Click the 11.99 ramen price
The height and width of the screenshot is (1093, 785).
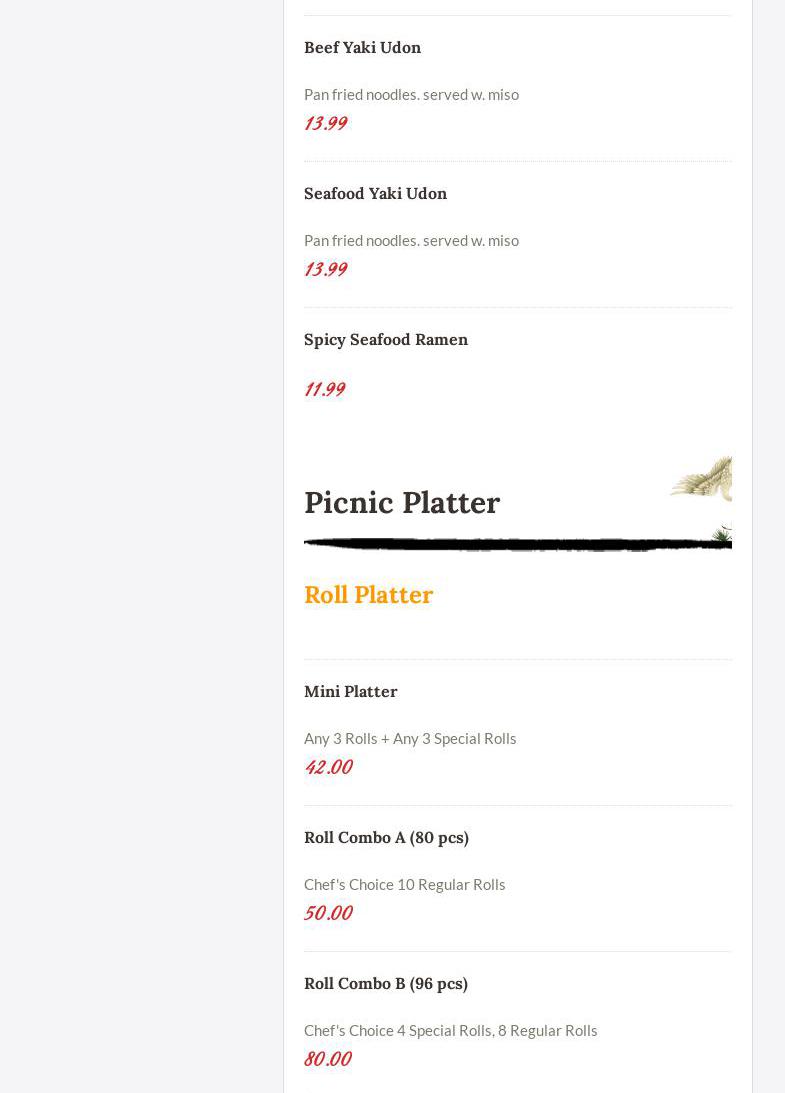324,388
